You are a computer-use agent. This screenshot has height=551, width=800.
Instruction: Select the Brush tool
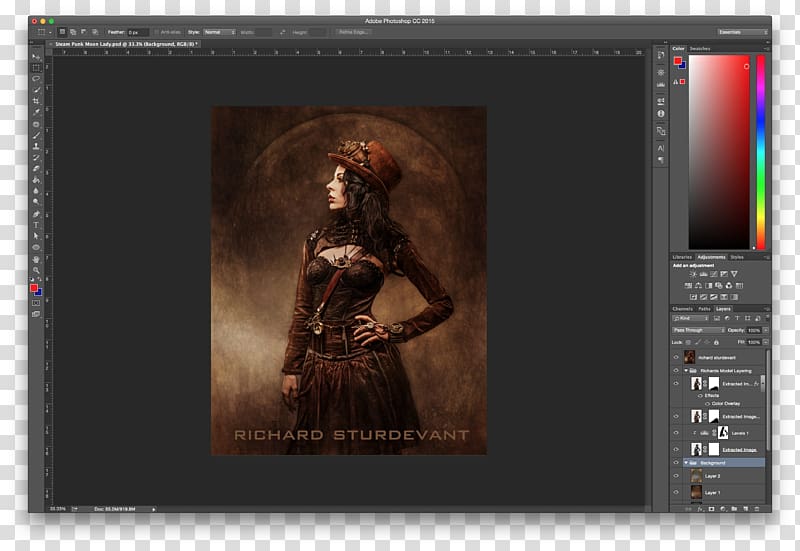click(x=36, y=135)
